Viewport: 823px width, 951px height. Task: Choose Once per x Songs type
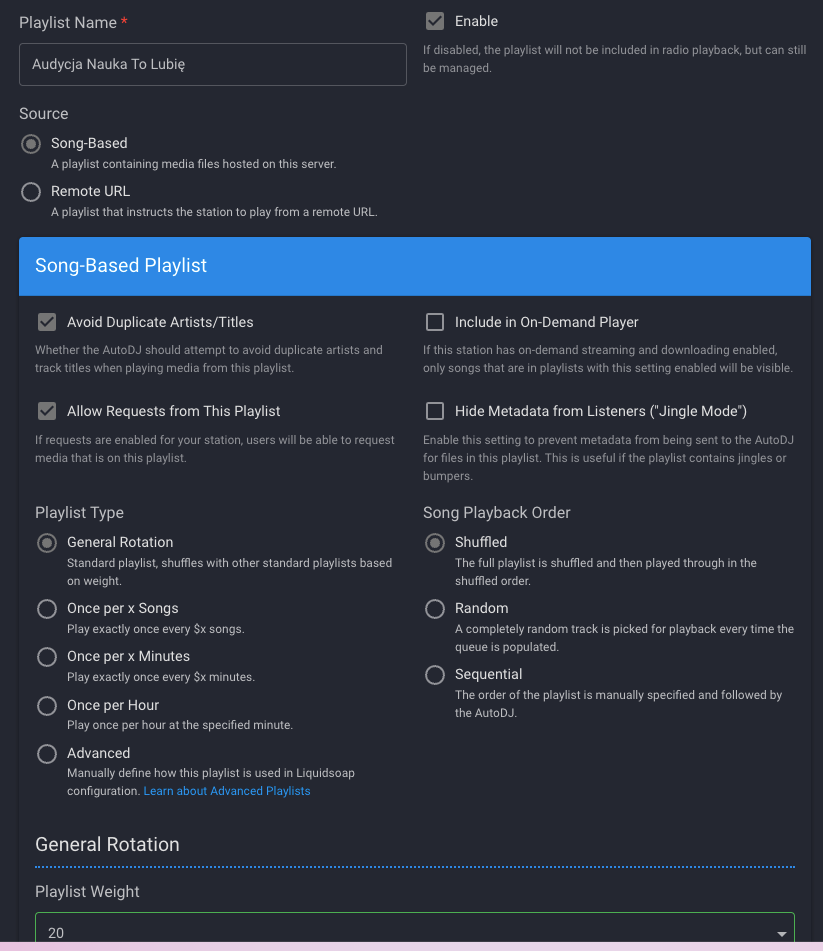coord(47,609)
